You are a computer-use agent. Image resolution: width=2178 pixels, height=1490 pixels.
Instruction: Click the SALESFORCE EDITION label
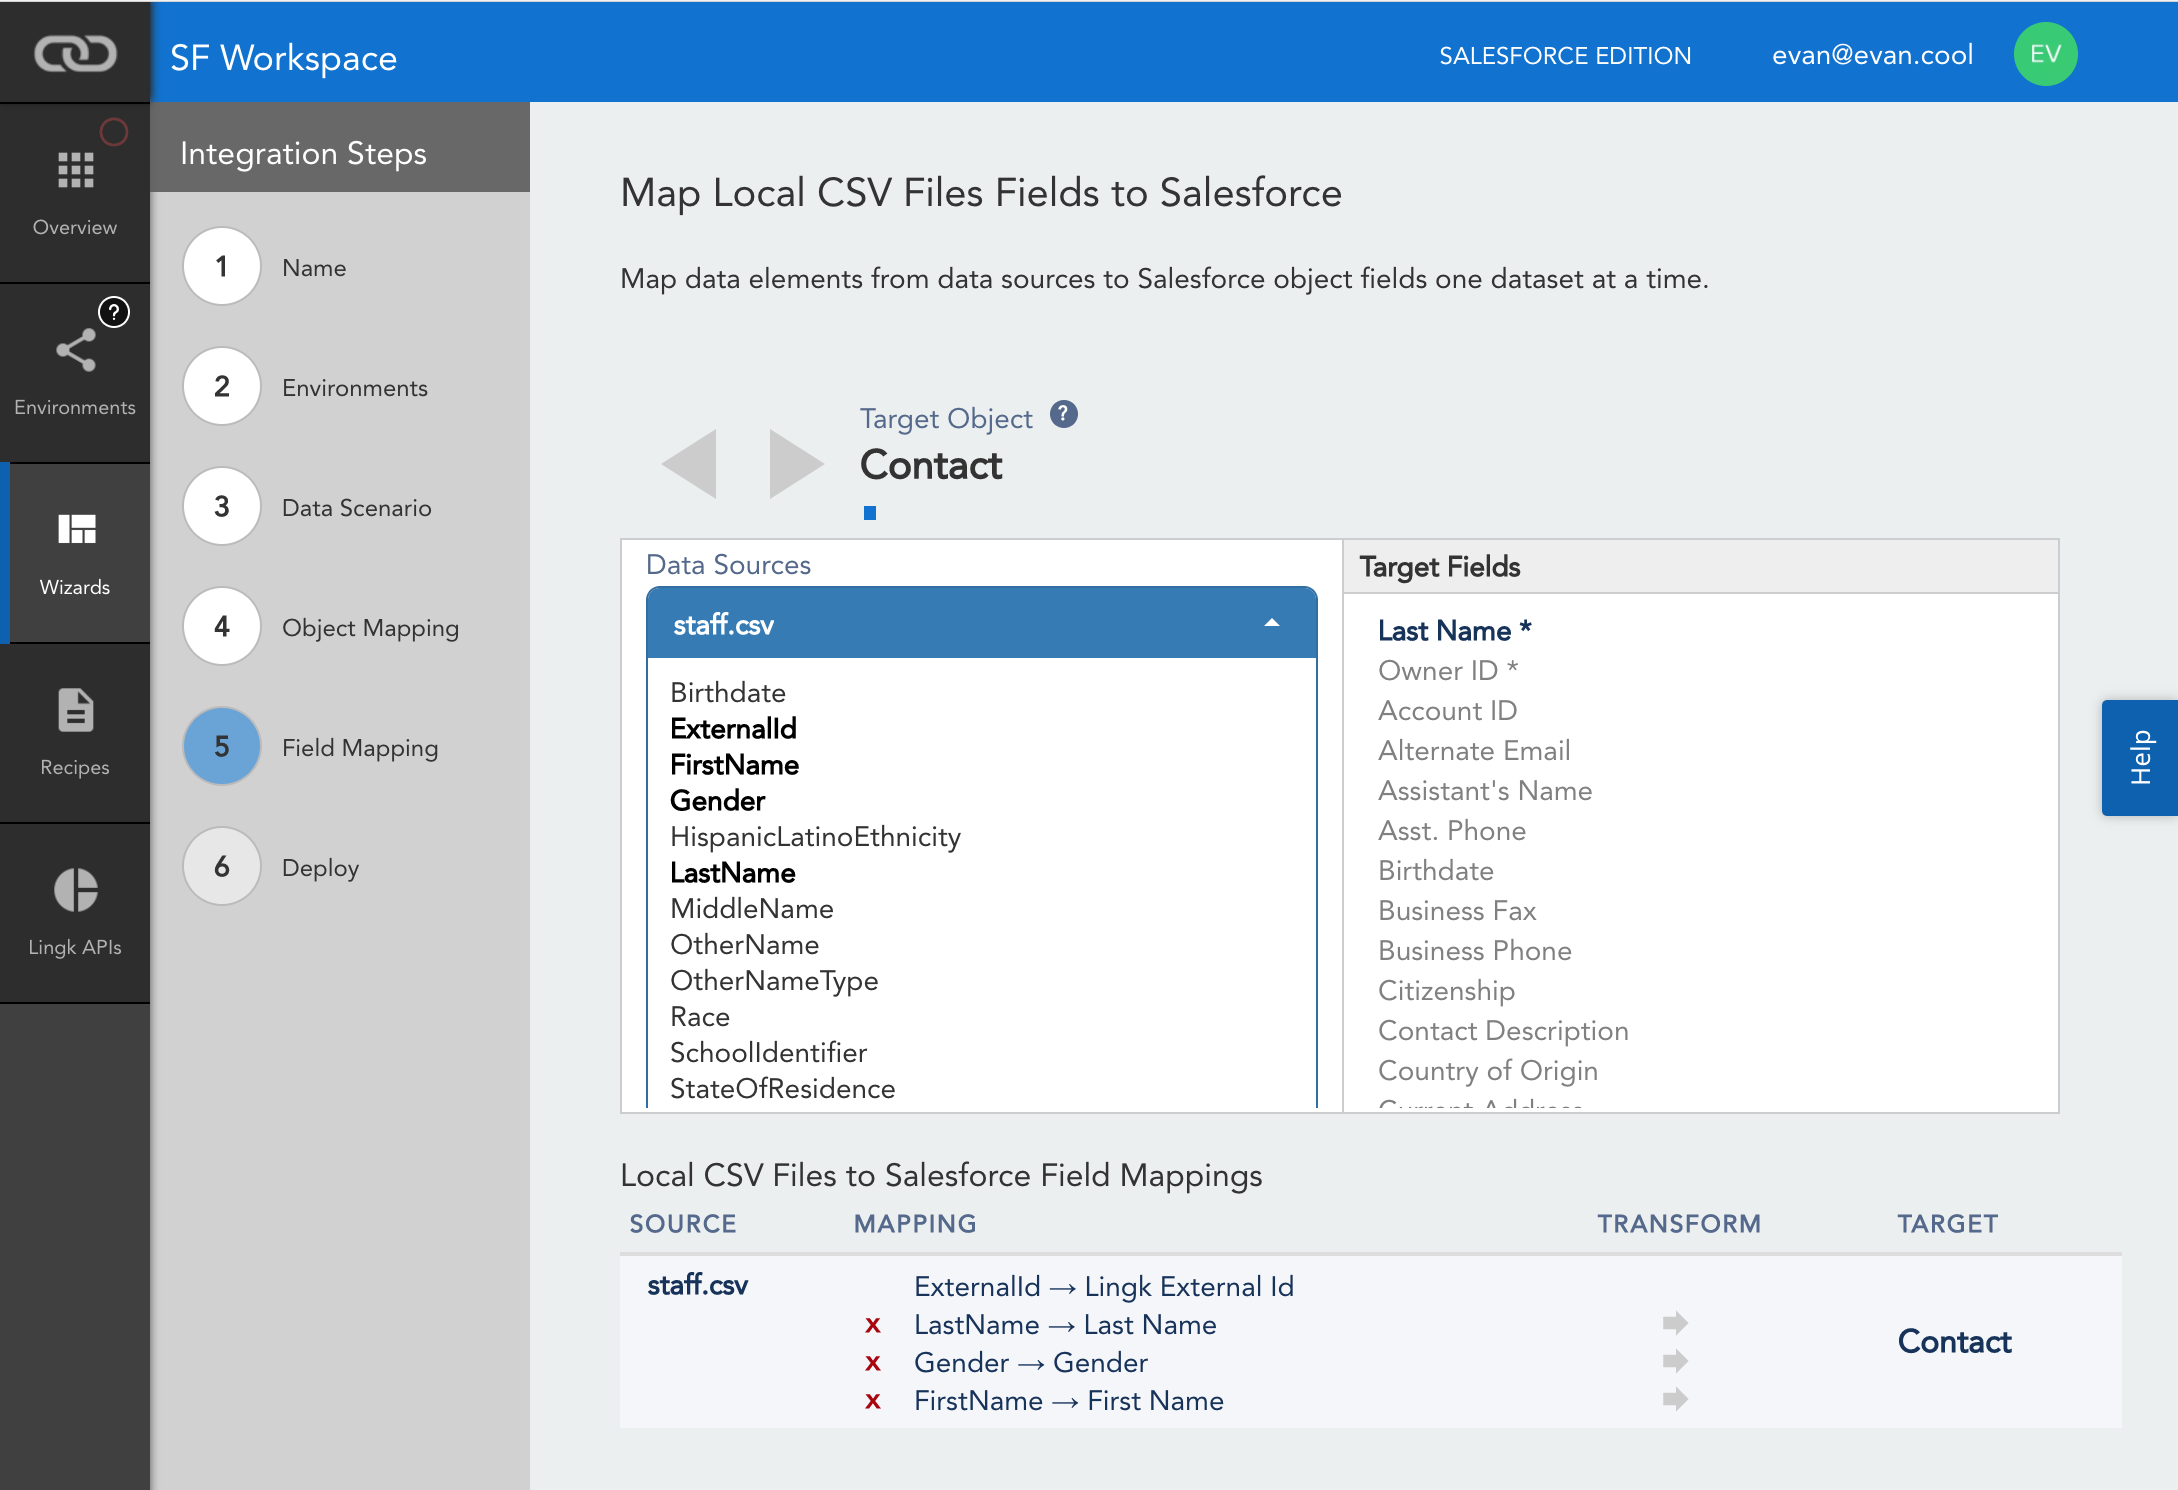[1565, 55]
